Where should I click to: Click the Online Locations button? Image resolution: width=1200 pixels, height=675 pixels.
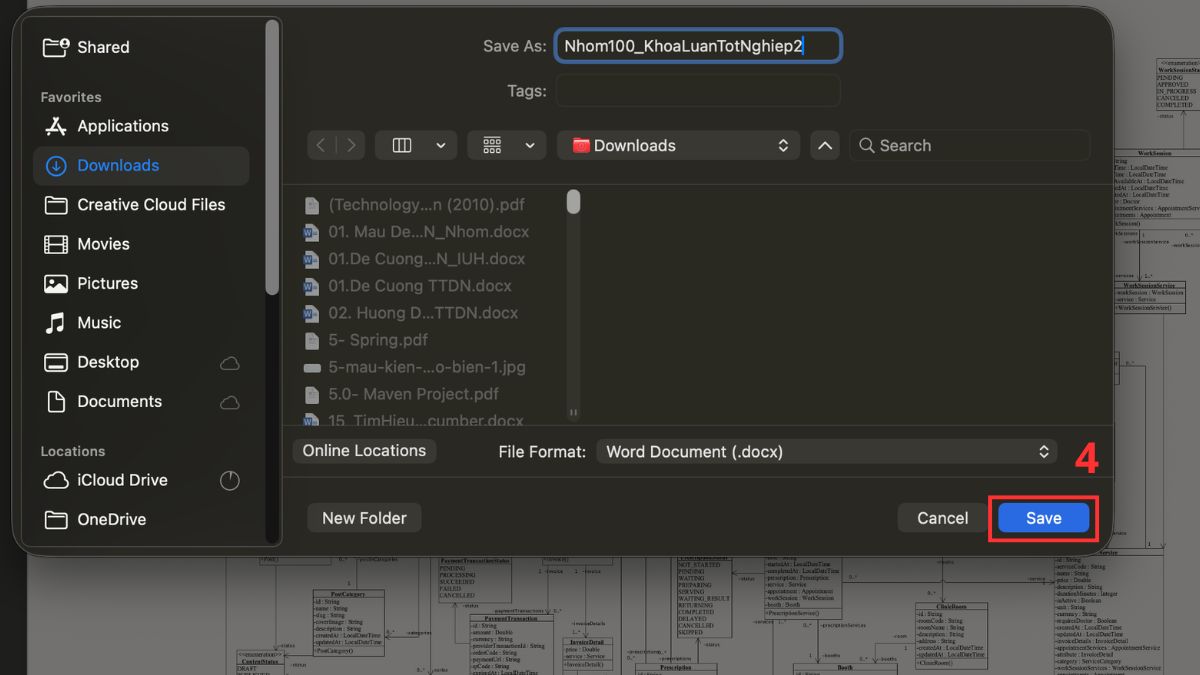tap(364, 451)
